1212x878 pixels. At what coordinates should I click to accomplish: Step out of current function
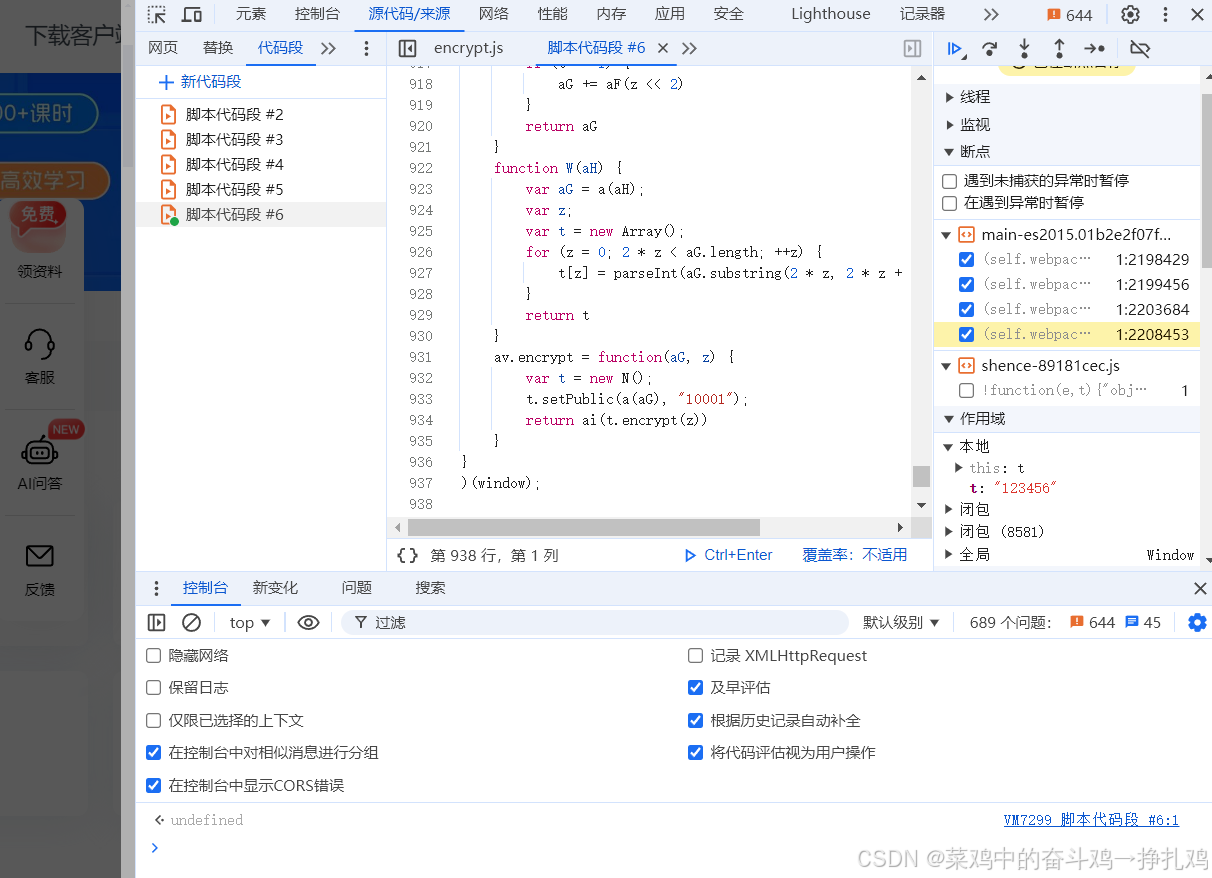[x=1059, y=48]
